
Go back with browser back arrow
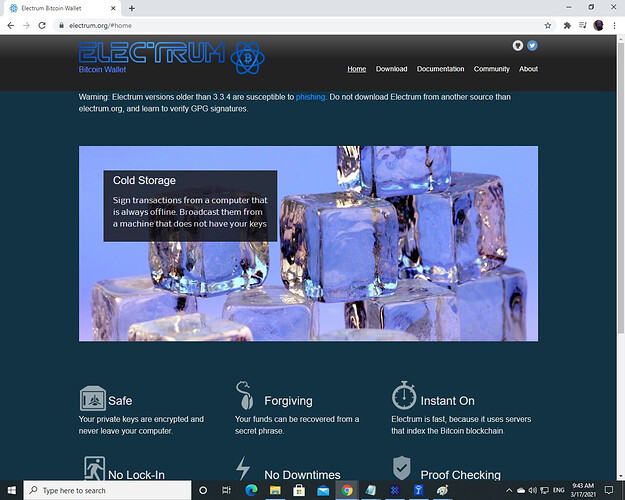(11, 26)
